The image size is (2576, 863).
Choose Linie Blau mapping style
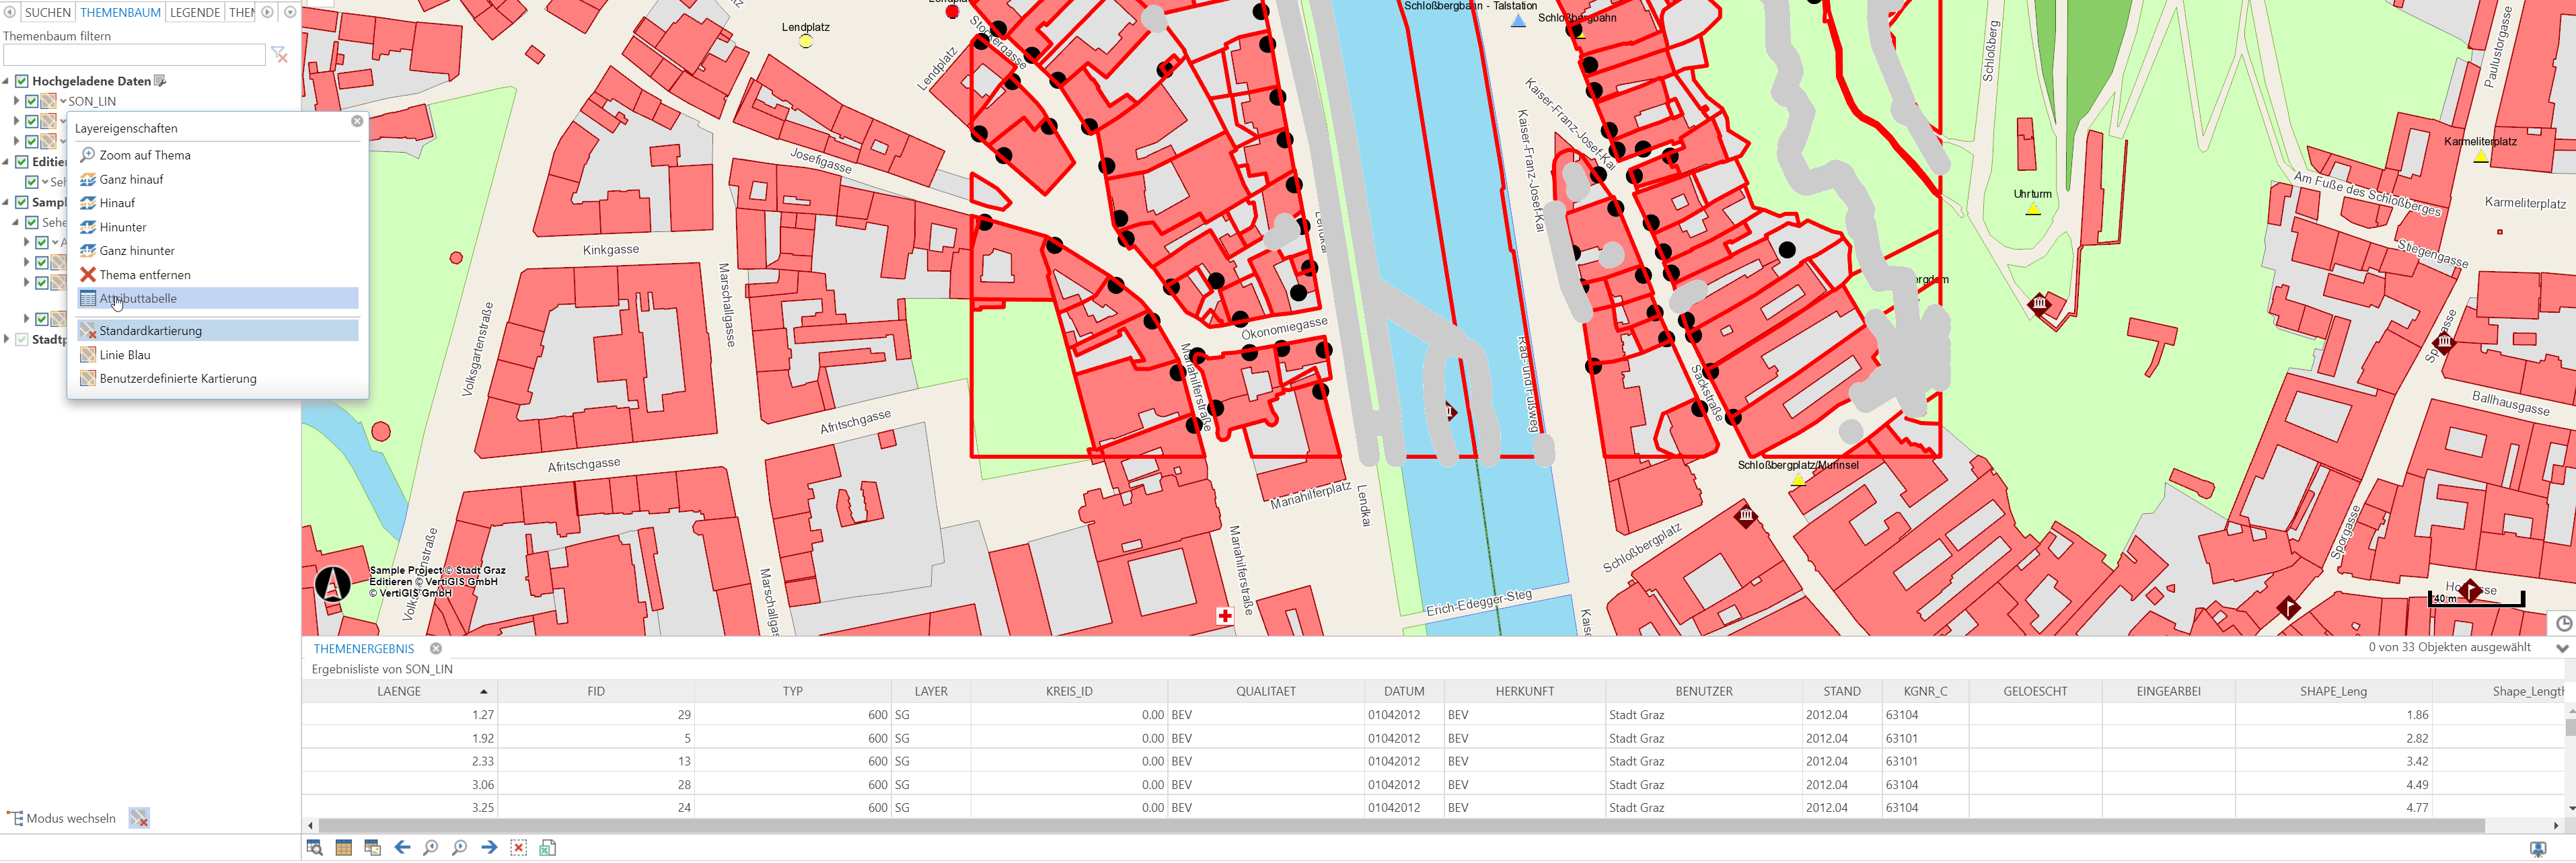125,355
